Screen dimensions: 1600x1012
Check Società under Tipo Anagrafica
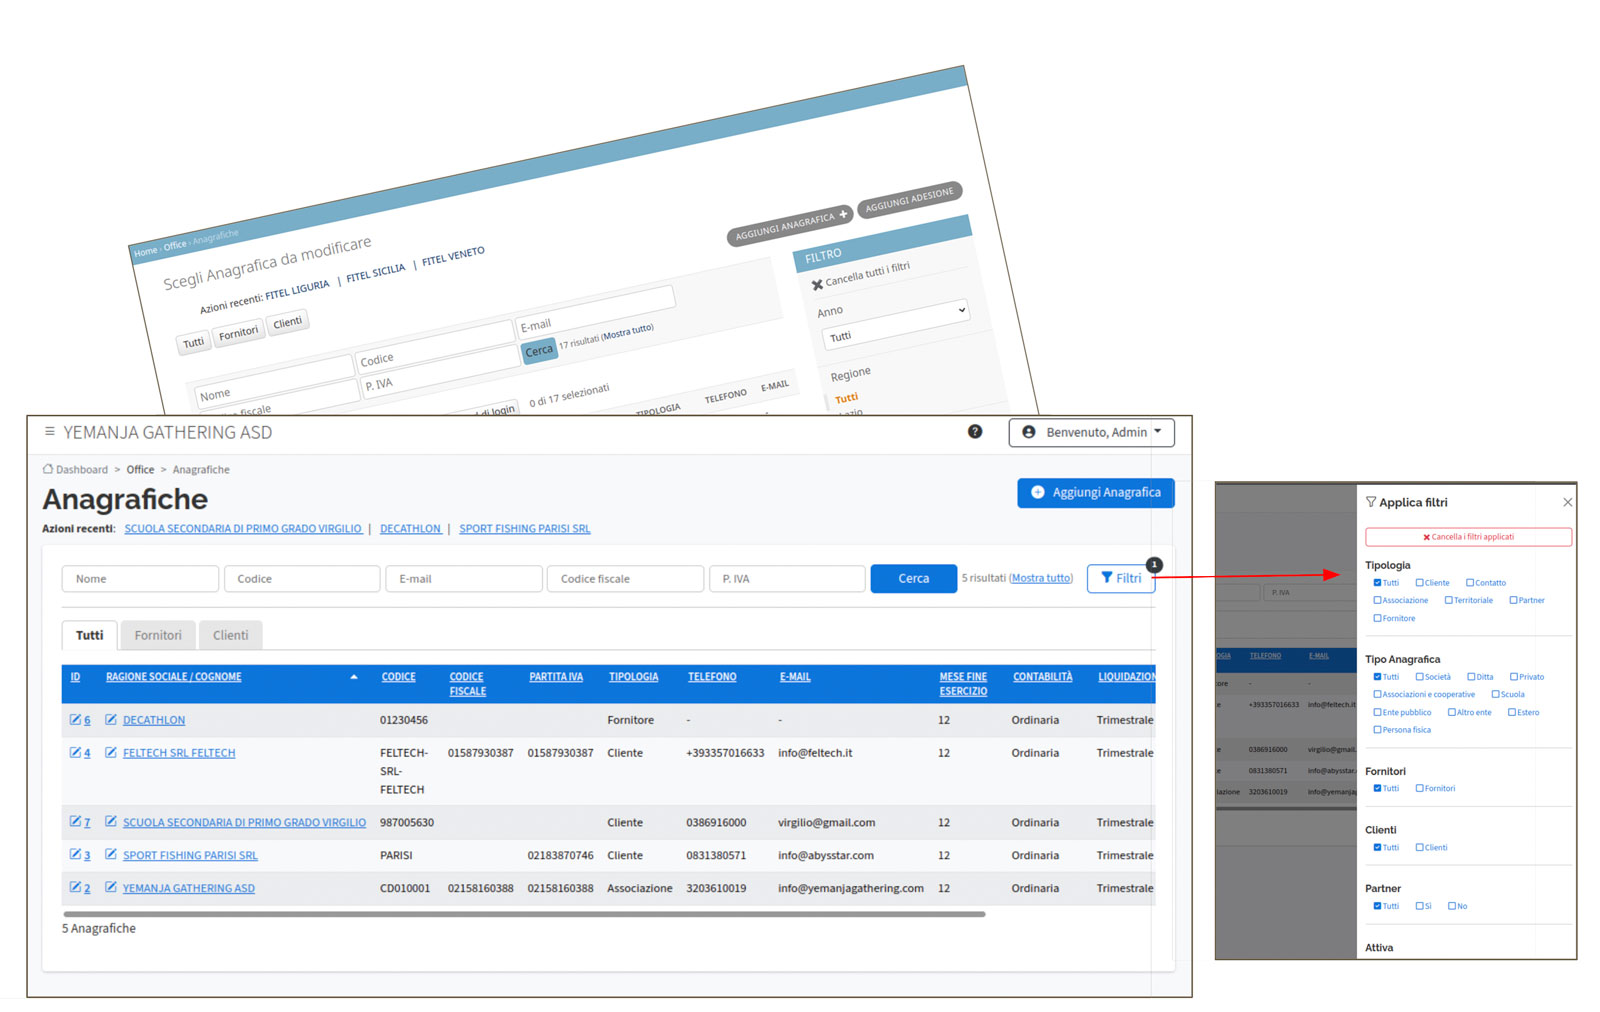click(x=1419, y=677)
